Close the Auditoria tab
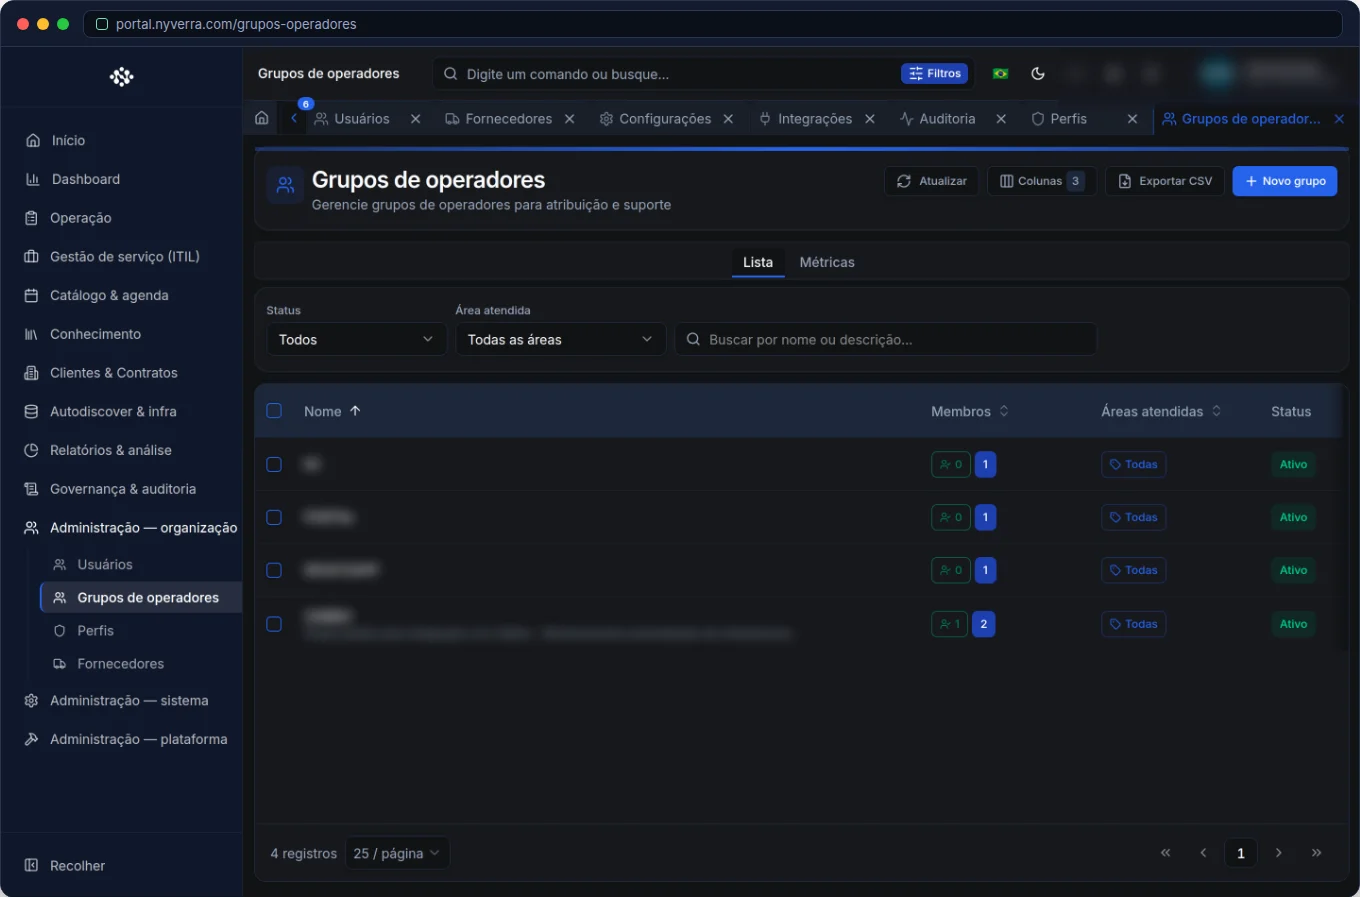The width and height of the screenshot is (1360, 898). (1001, 119)
